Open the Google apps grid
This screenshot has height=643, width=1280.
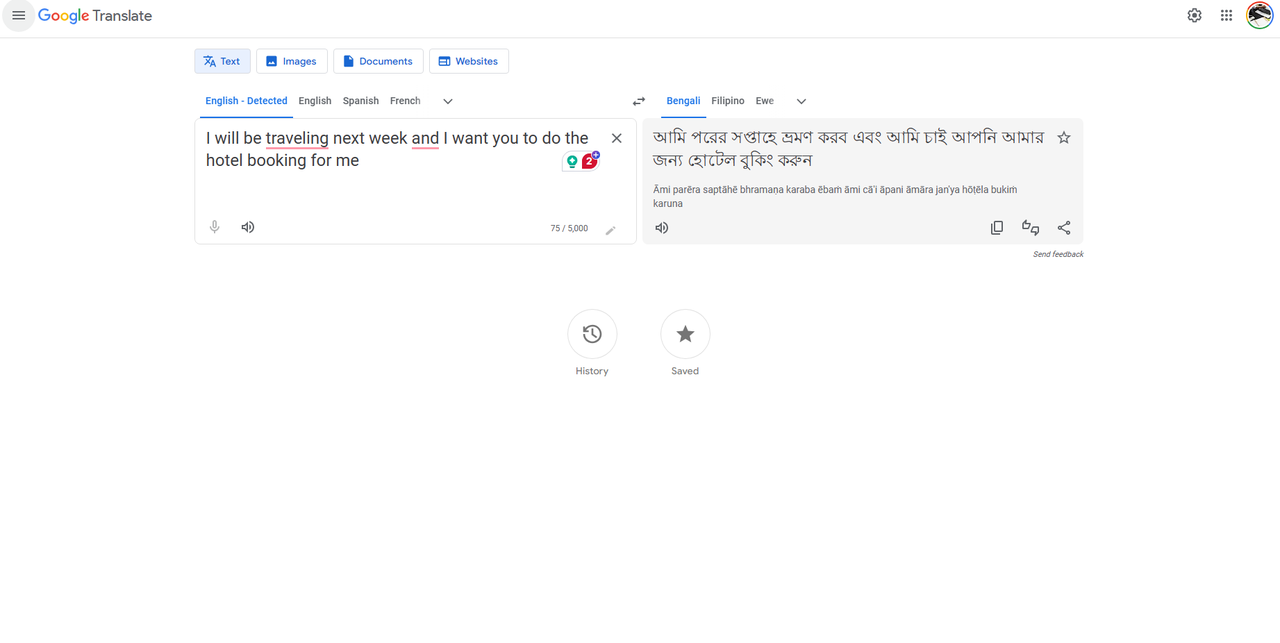(1226, 16)
